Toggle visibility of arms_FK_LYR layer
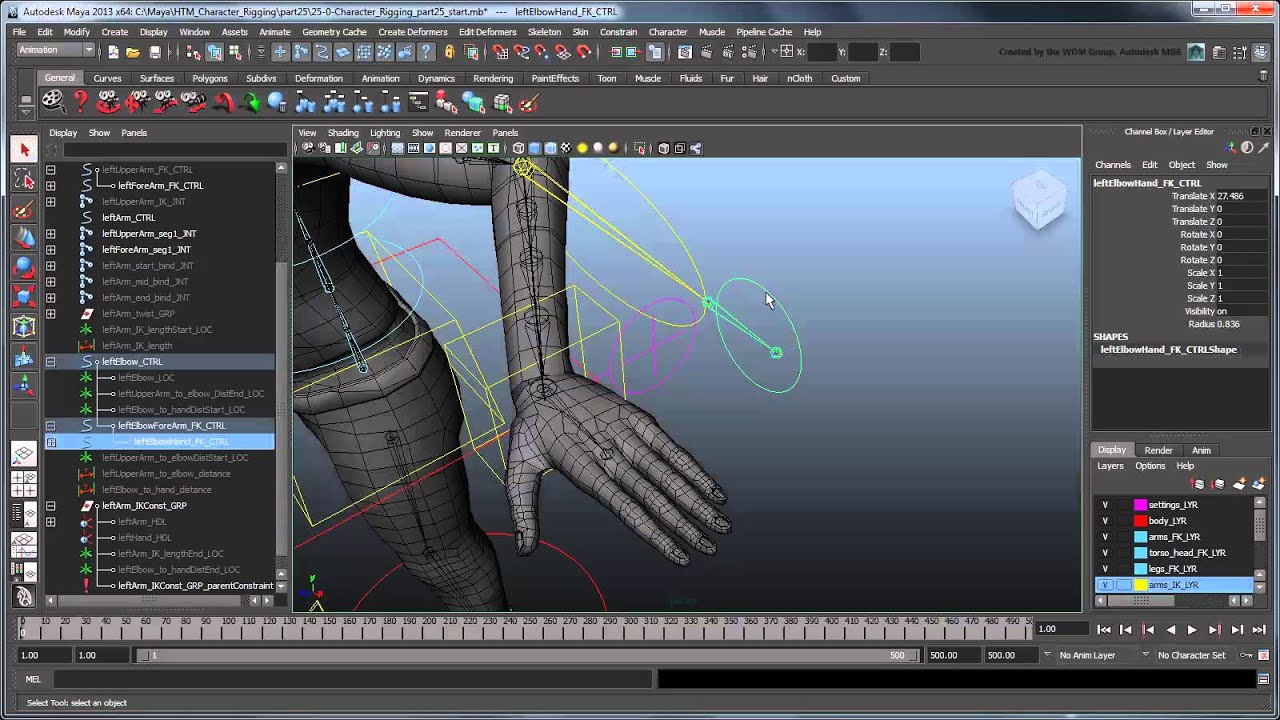Screen dimensions: 1280x720 tap(1105, 537)
